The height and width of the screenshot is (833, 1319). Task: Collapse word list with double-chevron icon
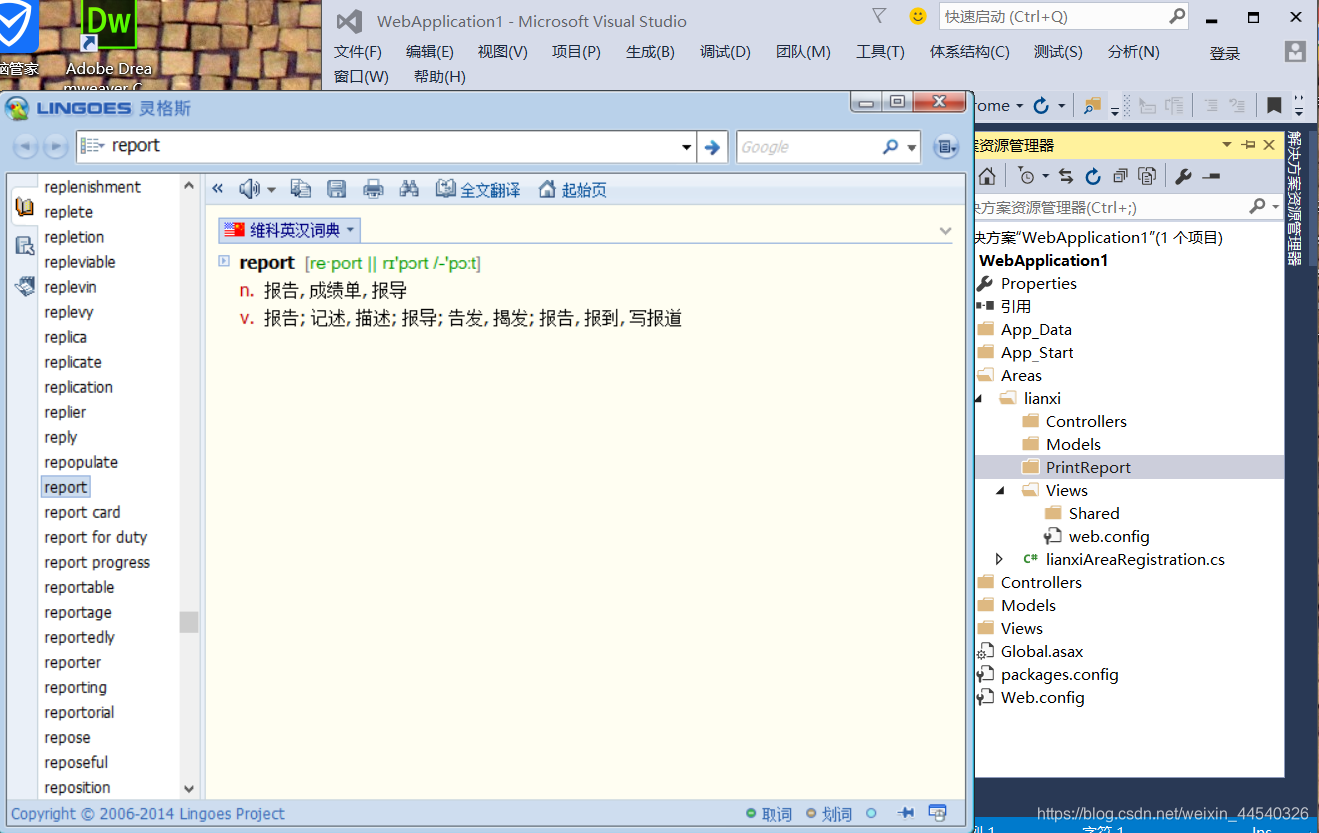[x=217, y=189]
